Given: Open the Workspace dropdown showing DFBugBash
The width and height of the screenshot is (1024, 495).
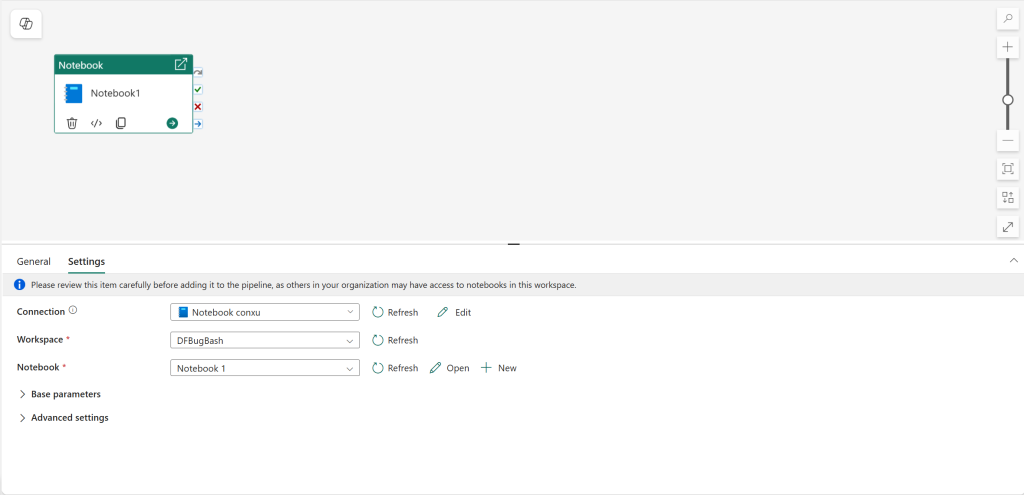Looking at the screenshot, I should 264,340.
